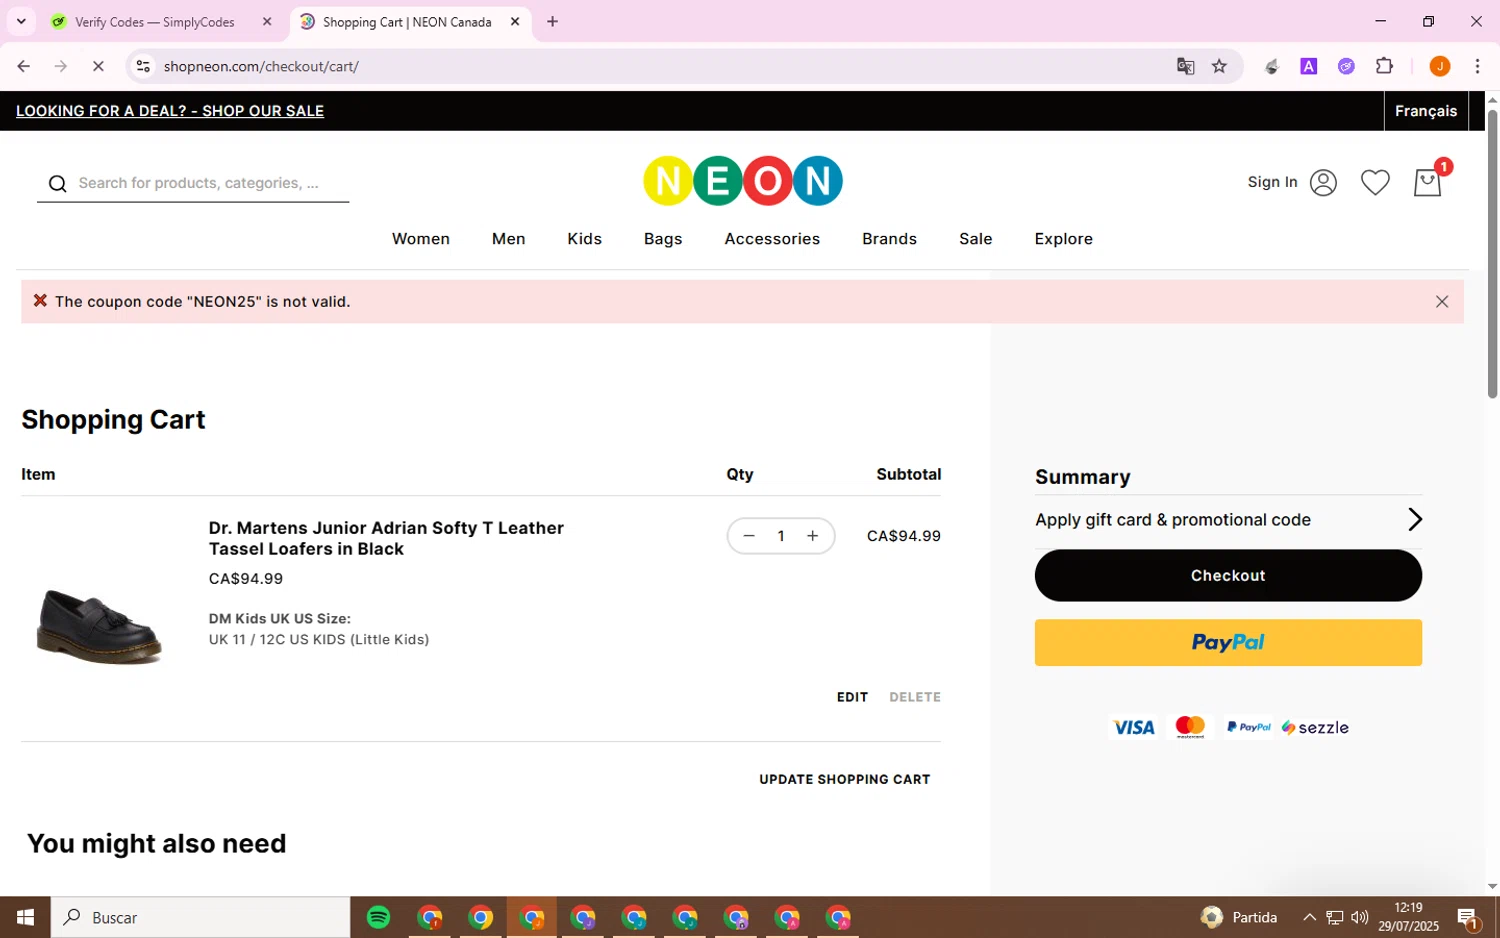Show hidden system tray icons
Viewport: 1500px width, 938px height.
tap(1309, 917)
